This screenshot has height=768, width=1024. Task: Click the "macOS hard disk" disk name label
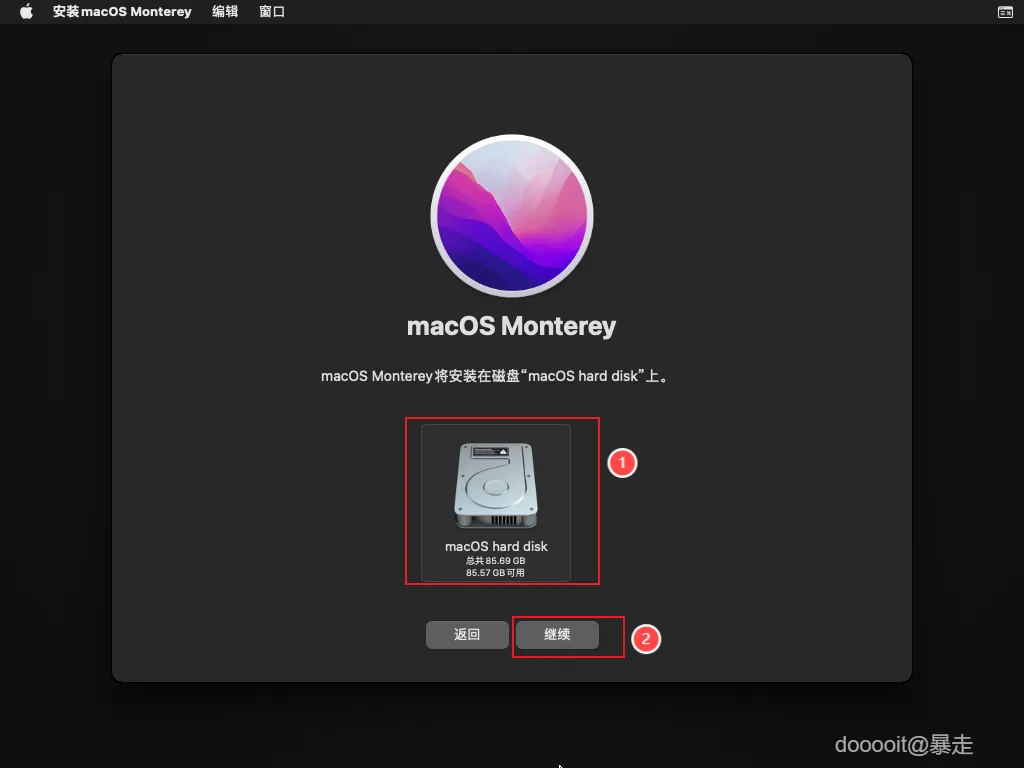pos(496,546)
